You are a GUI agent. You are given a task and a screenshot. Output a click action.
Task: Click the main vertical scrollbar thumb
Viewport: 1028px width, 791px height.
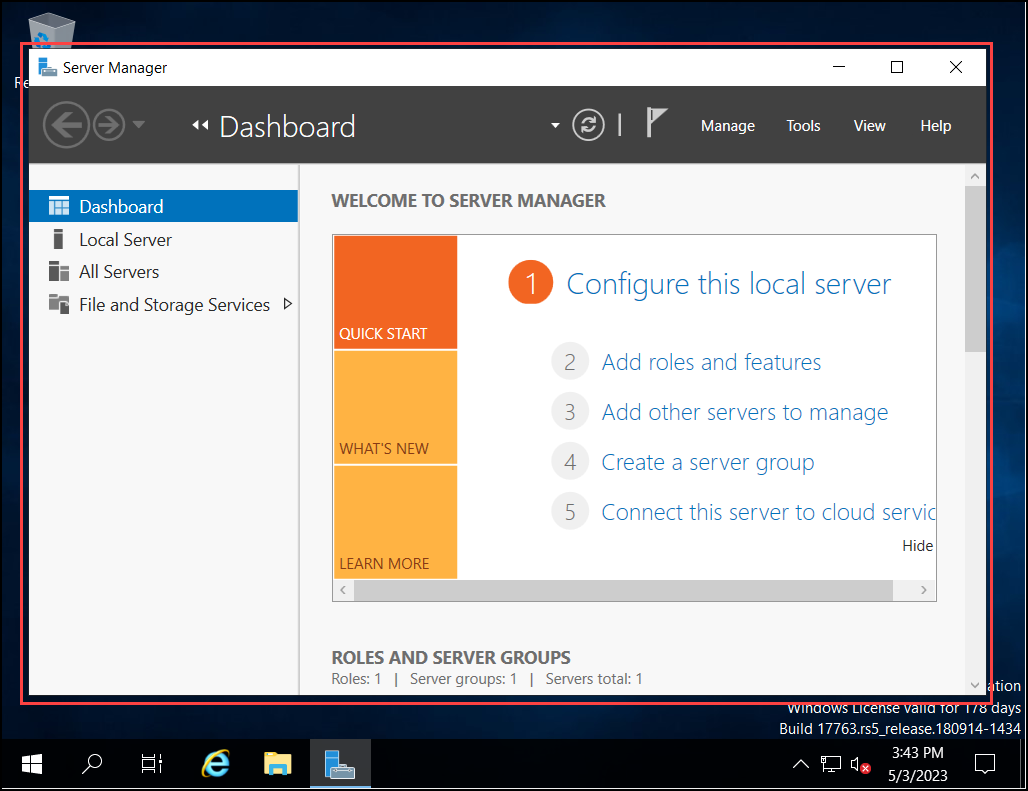click(x=975, y=269)
